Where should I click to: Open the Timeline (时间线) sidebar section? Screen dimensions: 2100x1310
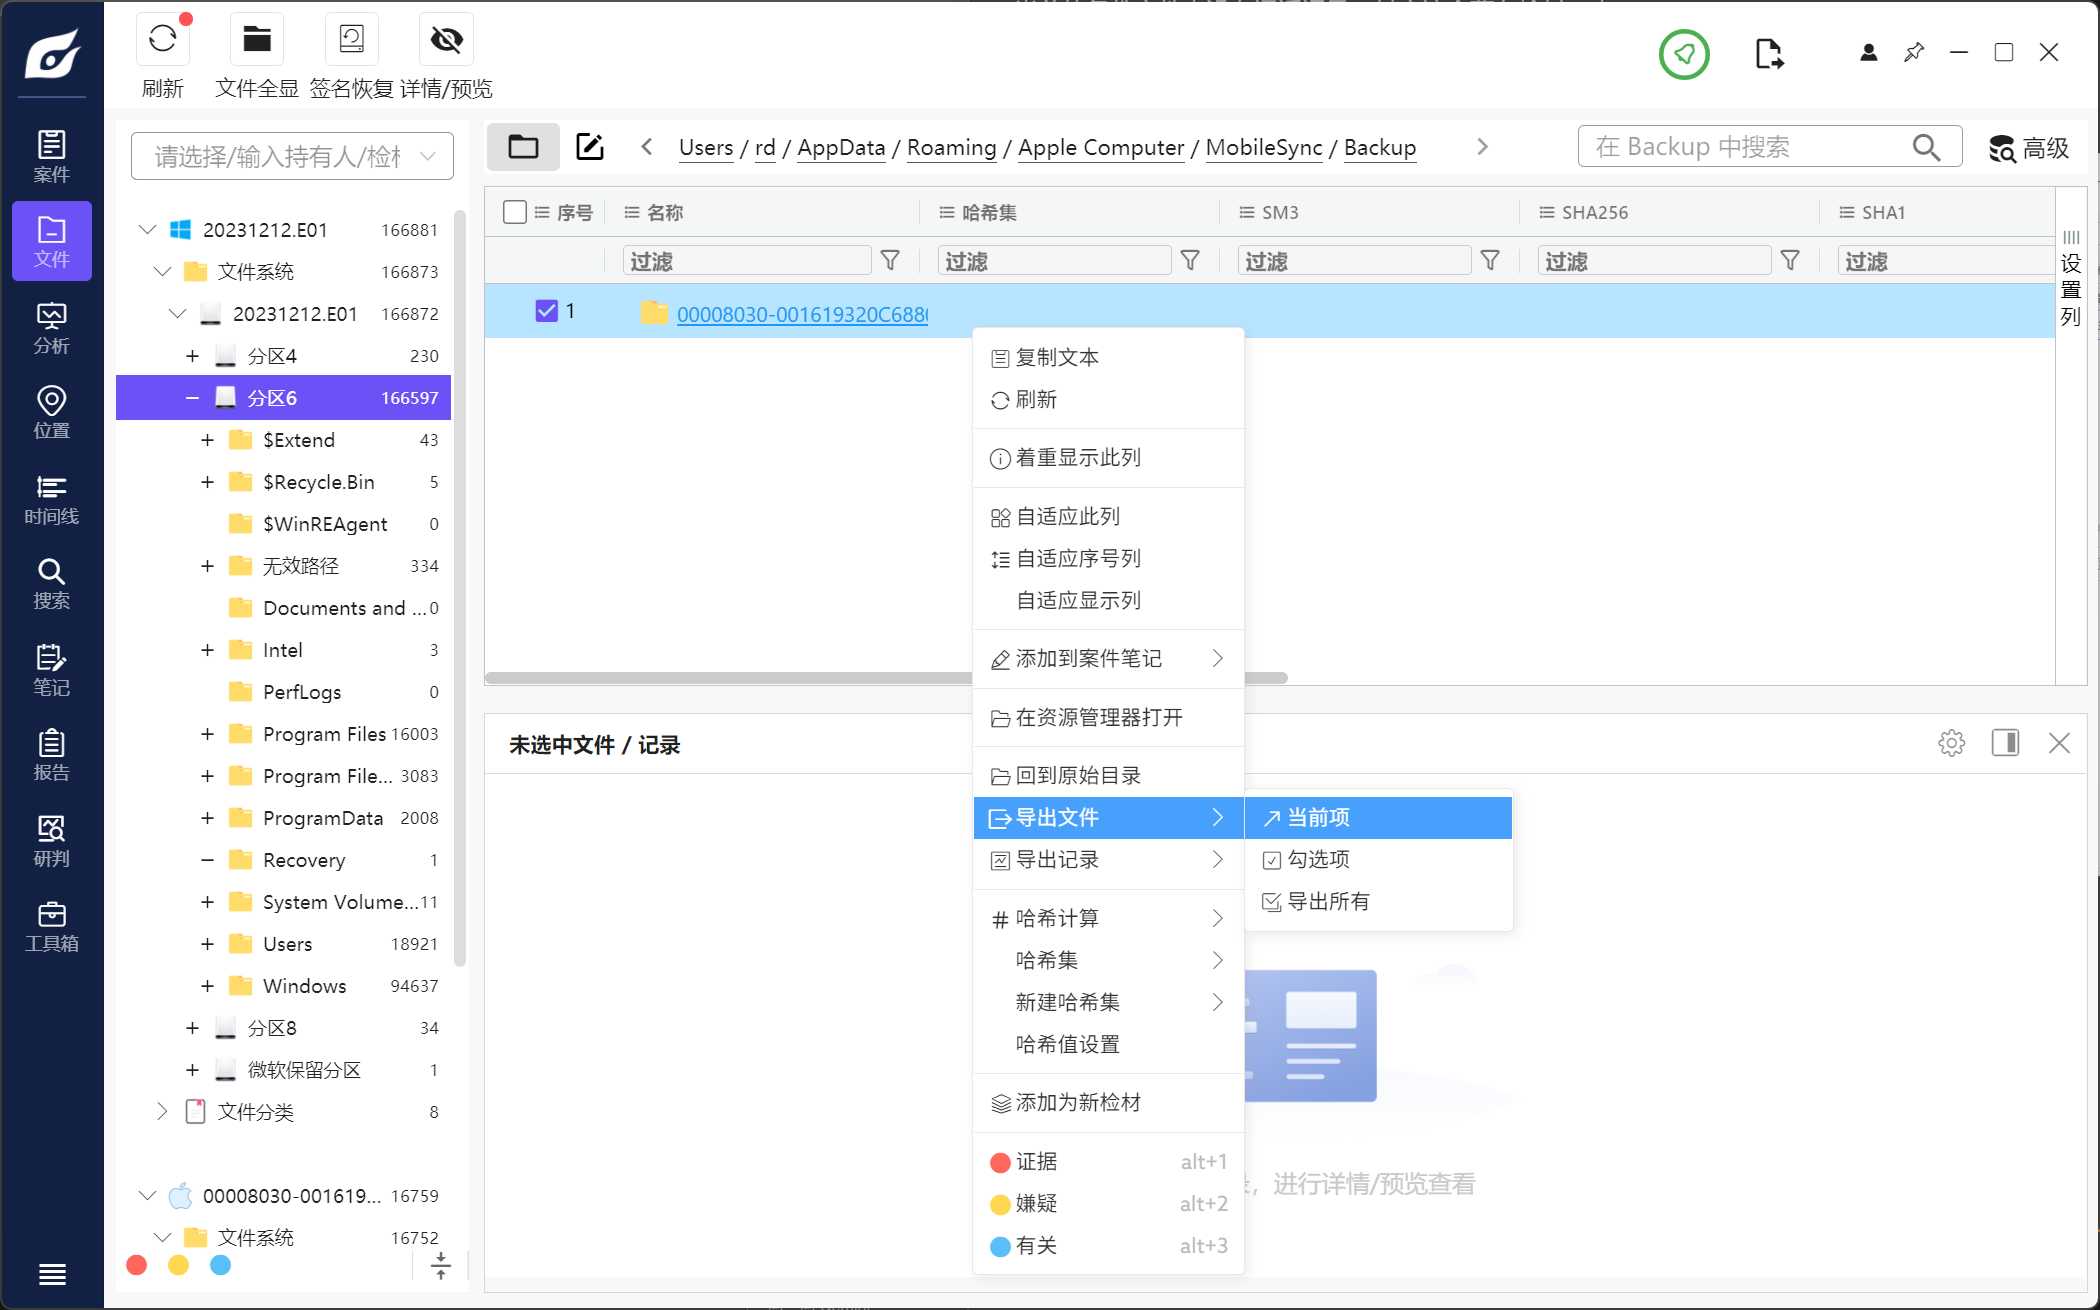click(x=52, y=499)
